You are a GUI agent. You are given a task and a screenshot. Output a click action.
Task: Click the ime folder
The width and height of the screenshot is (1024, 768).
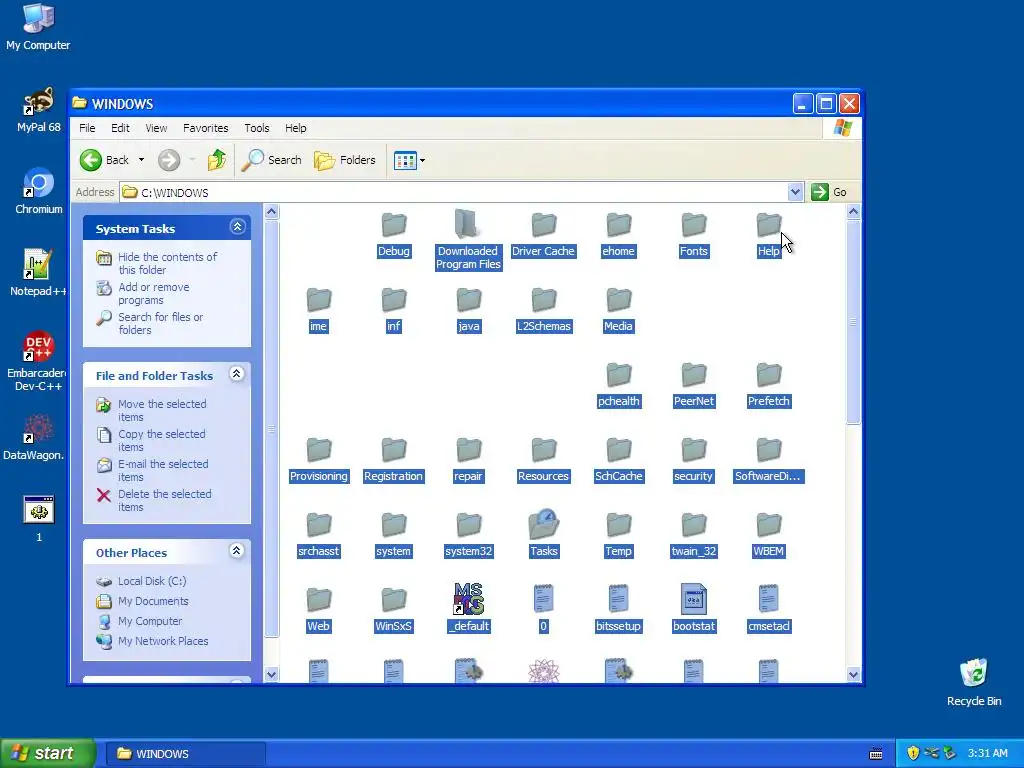tap(319, 311)
